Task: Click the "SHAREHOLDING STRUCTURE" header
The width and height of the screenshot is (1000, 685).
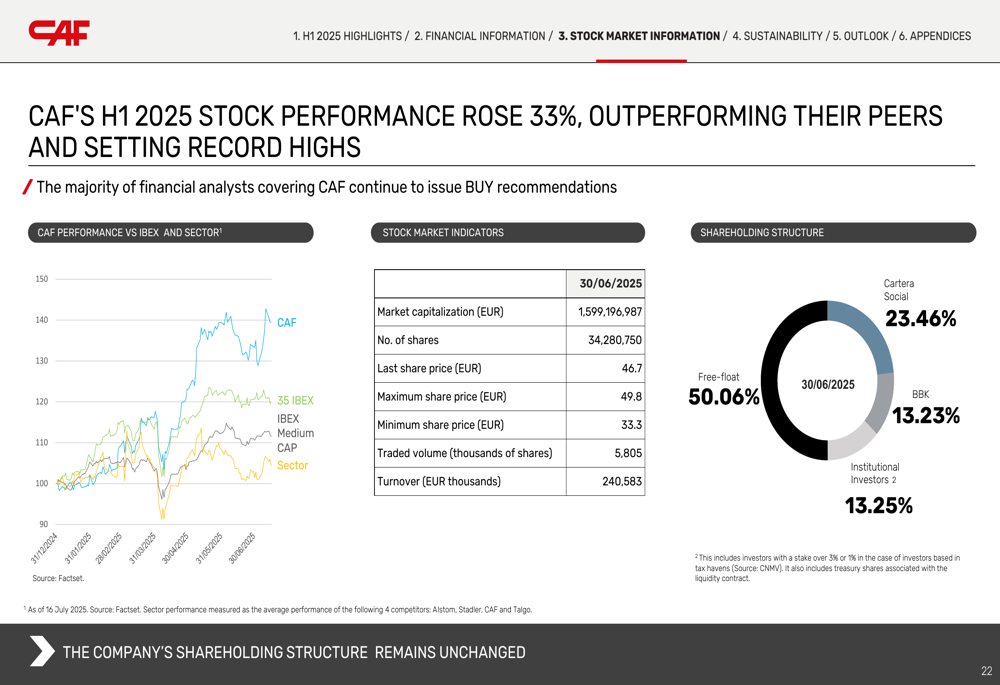Action: click(833, 233)
